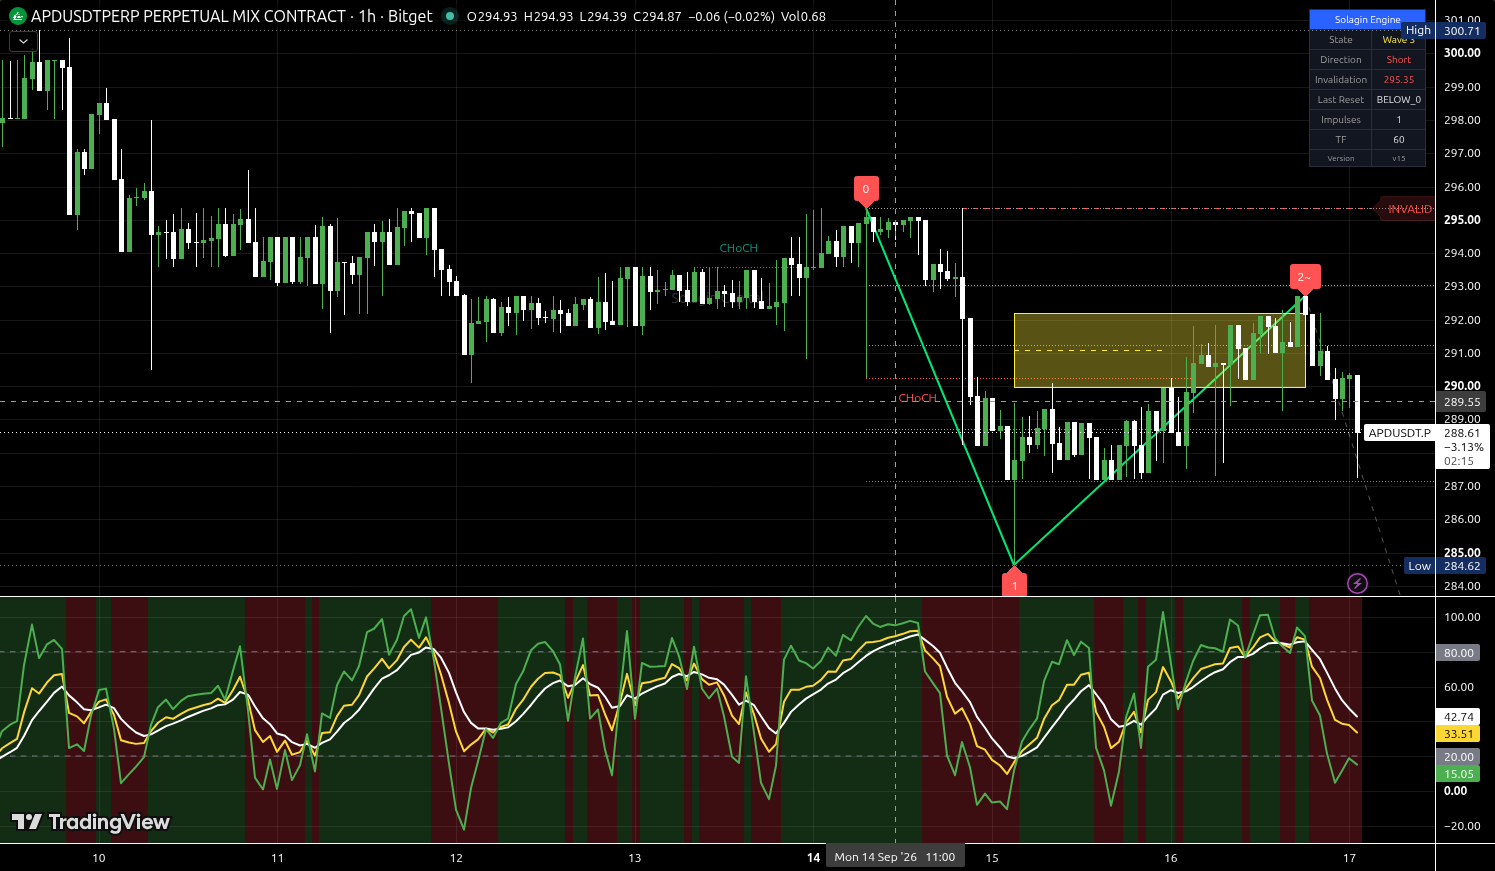The image size is (1495, 871).
Task: Select the yellow highlighted zone box
Action: (1160, 351)
